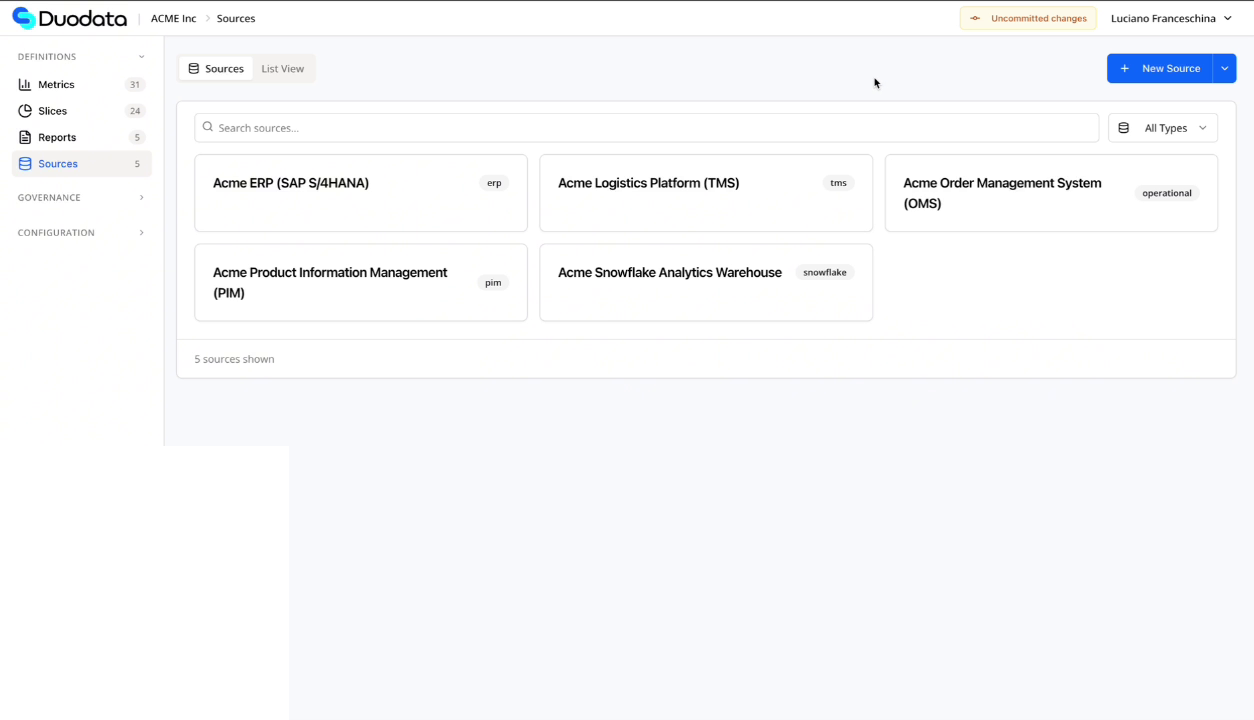The image size is (1254, 720).
Task: Focus the Search sources input field
Action: (x=650, y=128)
